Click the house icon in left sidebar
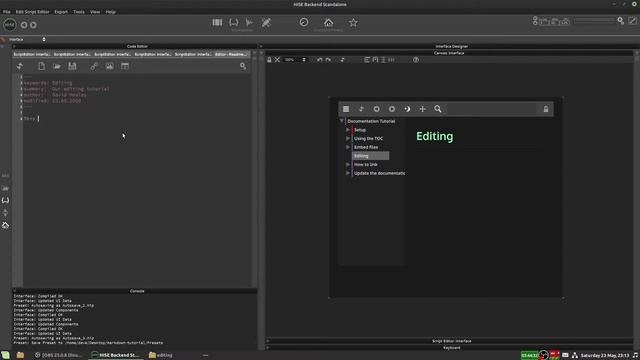 point(5,225)
